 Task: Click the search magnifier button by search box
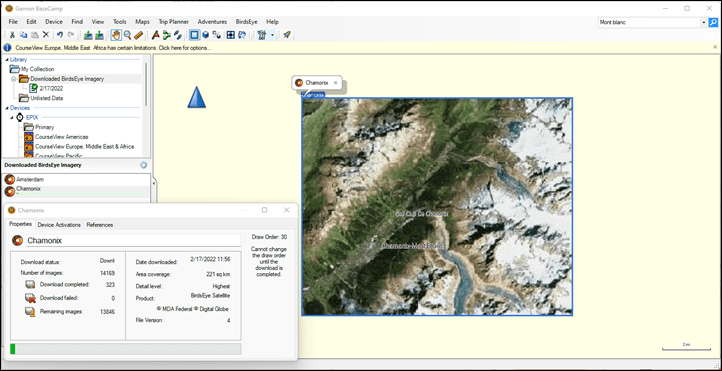point(713,22)
